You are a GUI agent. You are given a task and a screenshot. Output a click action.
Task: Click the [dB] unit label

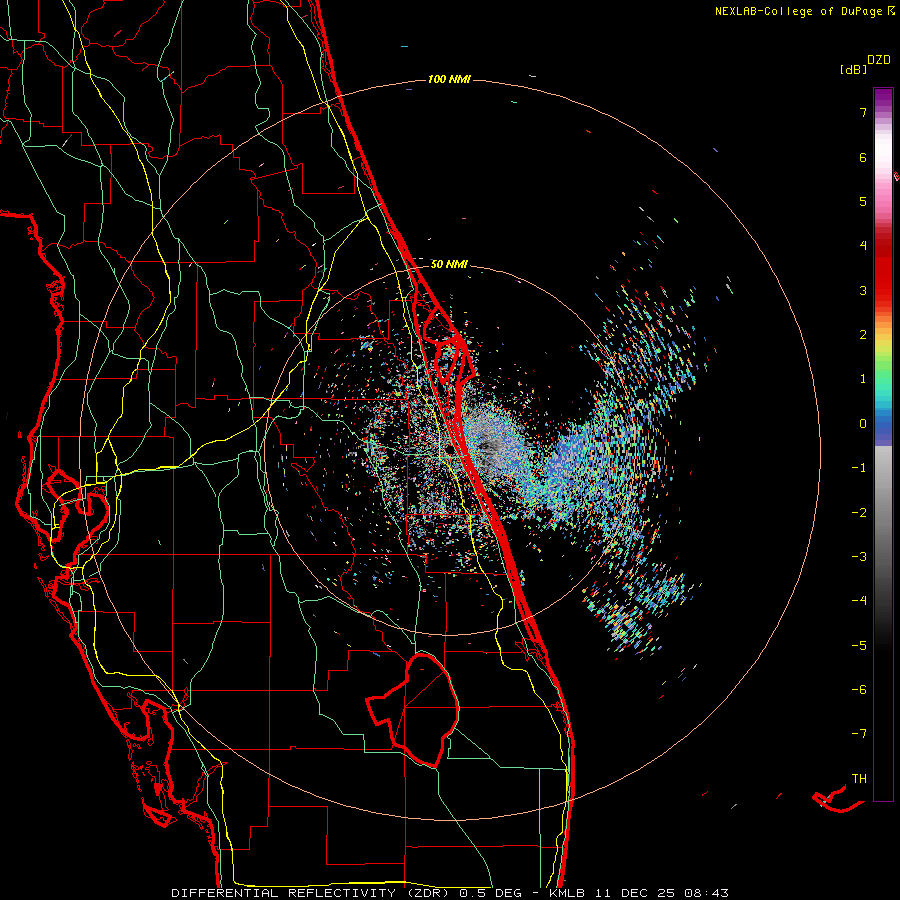[x=853, y=69]
